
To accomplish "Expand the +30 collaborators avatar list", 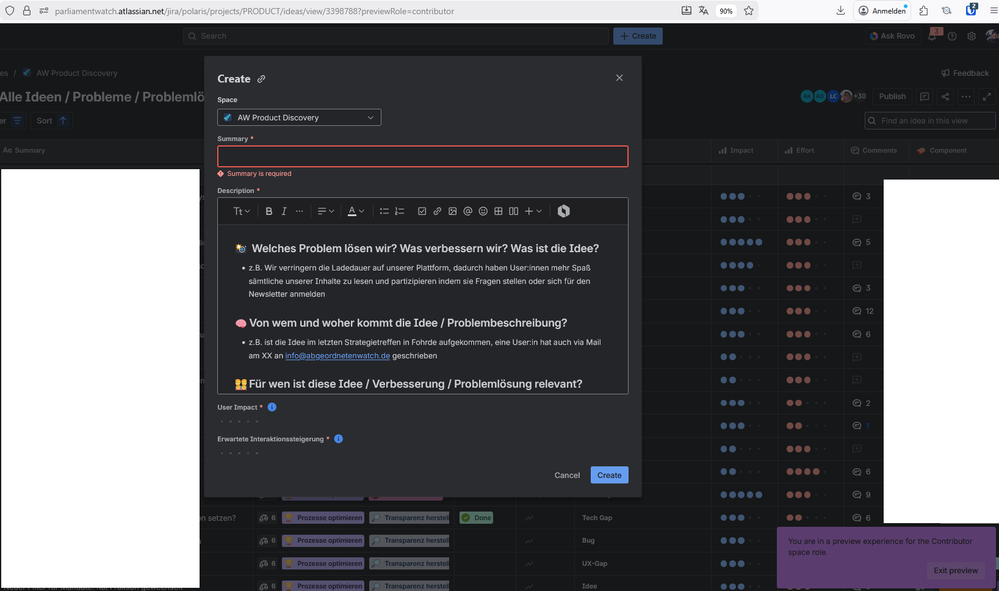I will pyautogui.click(x=859, y=96).
